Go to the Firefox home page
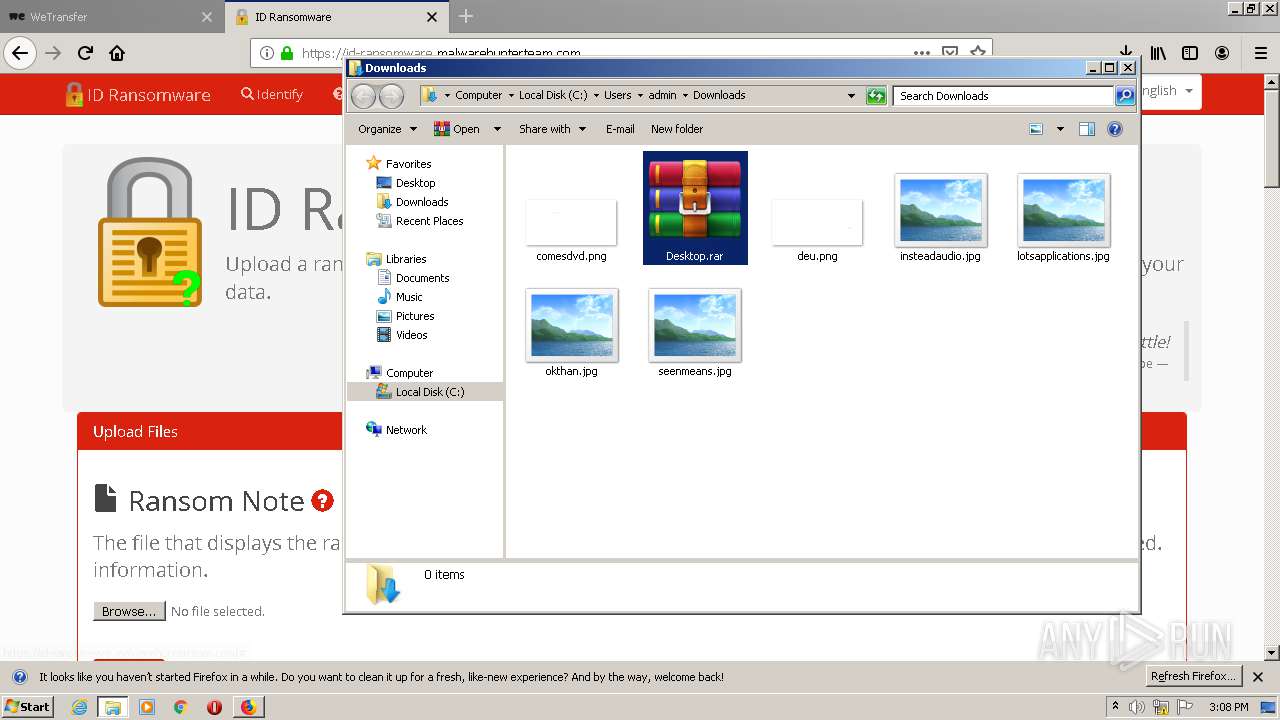The height and width of the screenshot is (720, 1280). click(117, 53)
